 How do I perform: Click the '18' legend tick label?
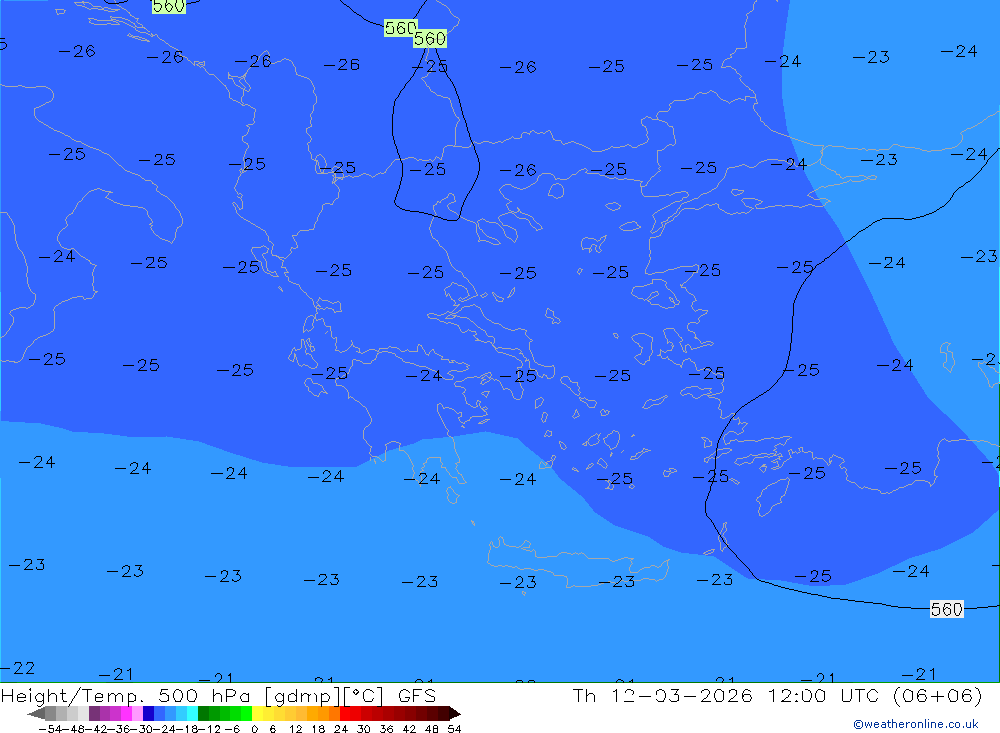318,729
